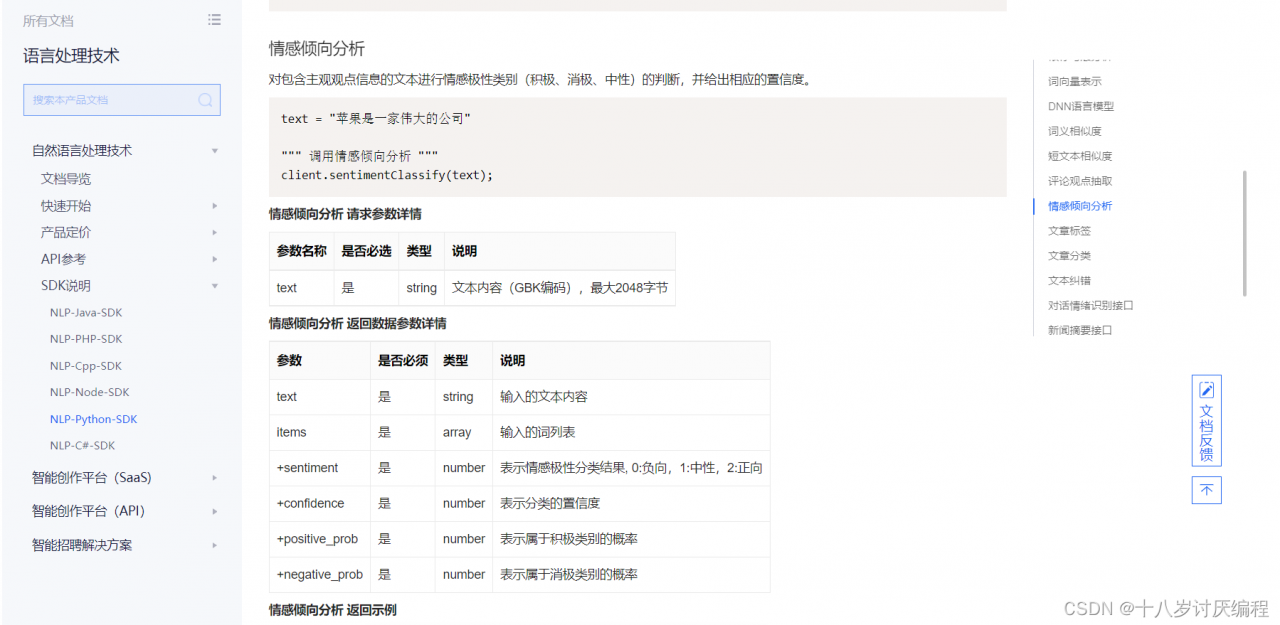Expand 智能创作平台 (API)
The width and height of the screenshot is (1280, 625).
click(213, 512)
